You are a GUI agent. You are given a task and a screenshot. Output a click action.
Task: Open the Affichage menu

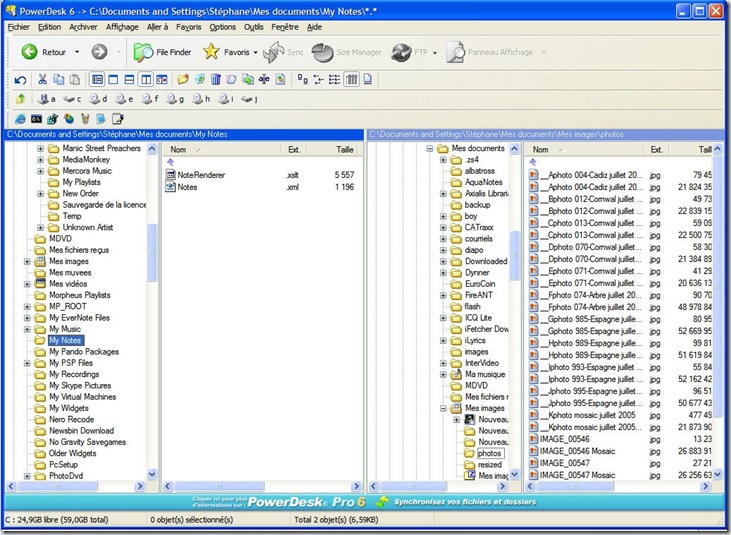click(122, 27)
